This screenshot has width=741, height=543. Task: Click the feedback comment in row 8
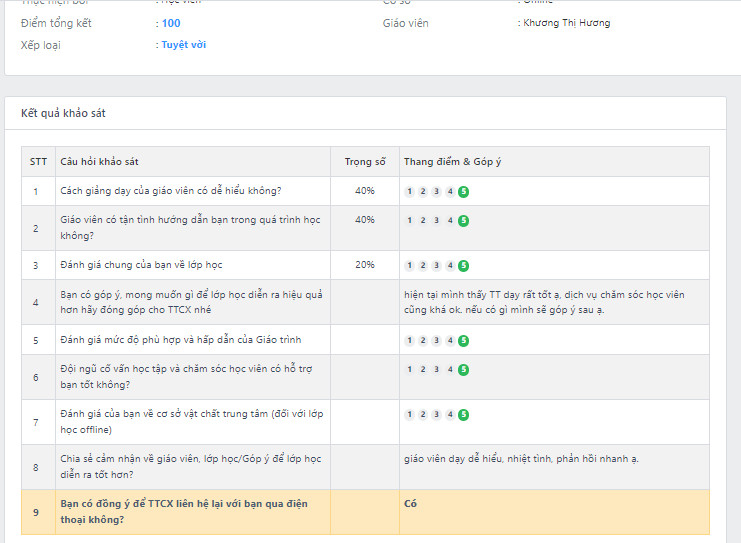[521, 459]
